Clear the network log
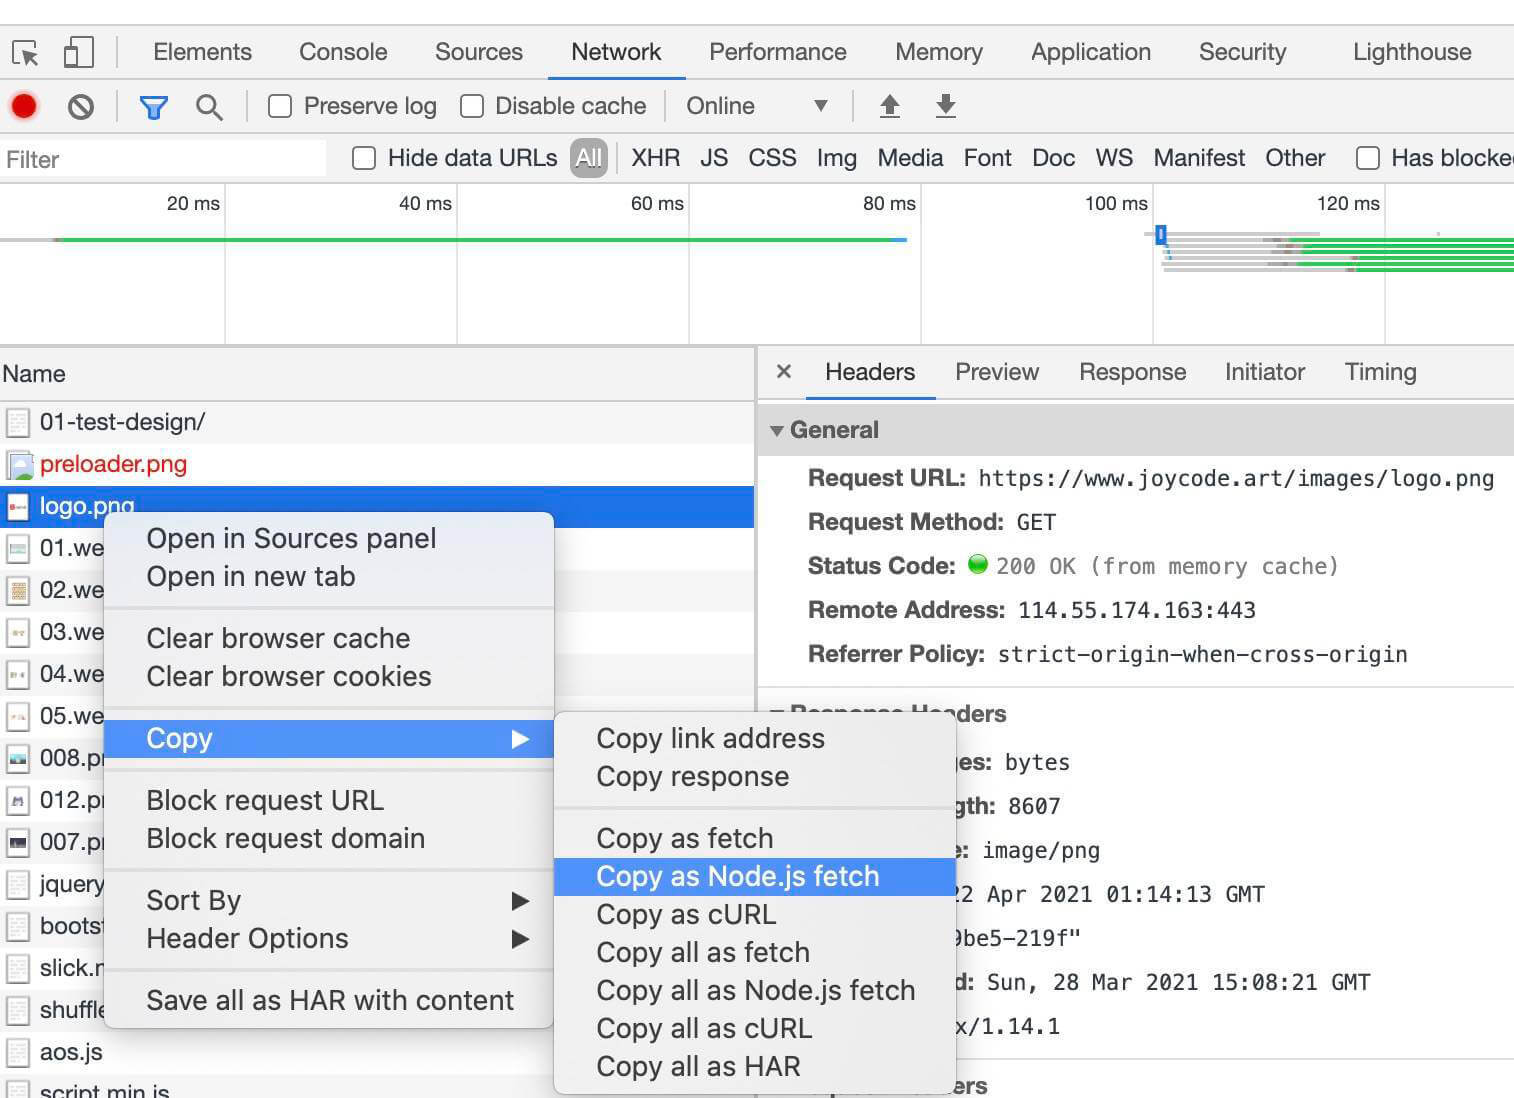 coord(81,106)
